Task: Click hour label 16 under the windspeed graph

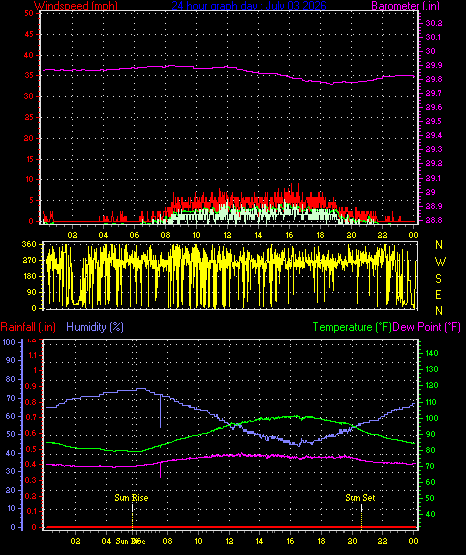Action: click(289, 235)
